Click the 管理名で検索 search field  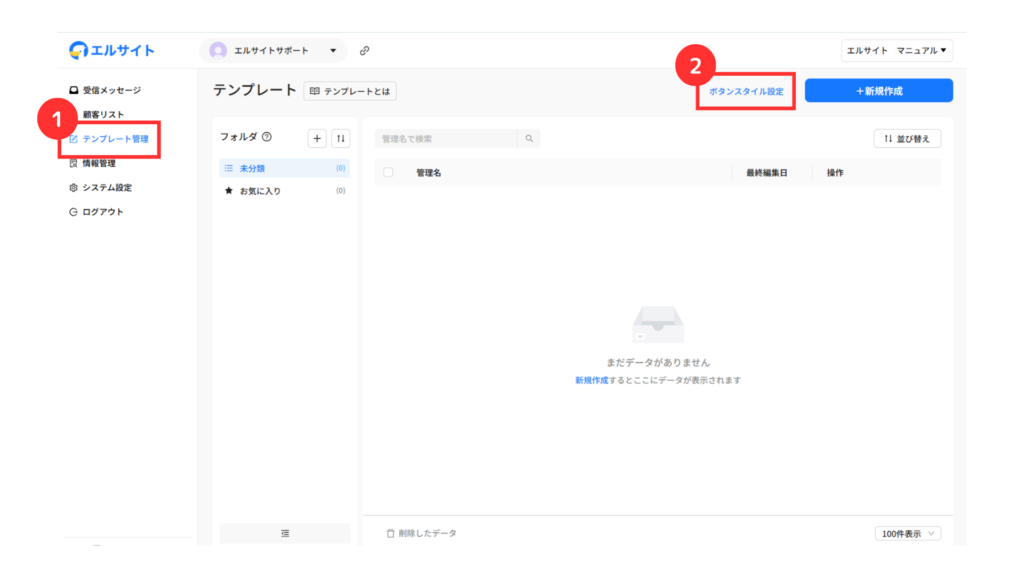click(446, 139)
